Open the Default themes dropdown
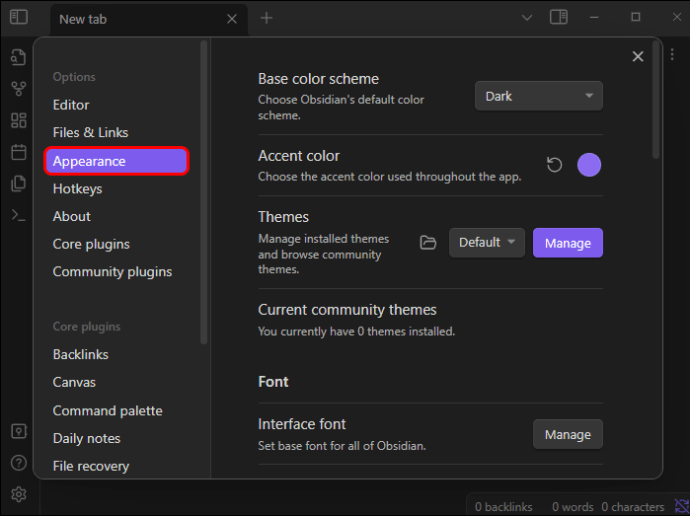The width and height of the screenshot is (690, 516). click(x=487, y=242)
